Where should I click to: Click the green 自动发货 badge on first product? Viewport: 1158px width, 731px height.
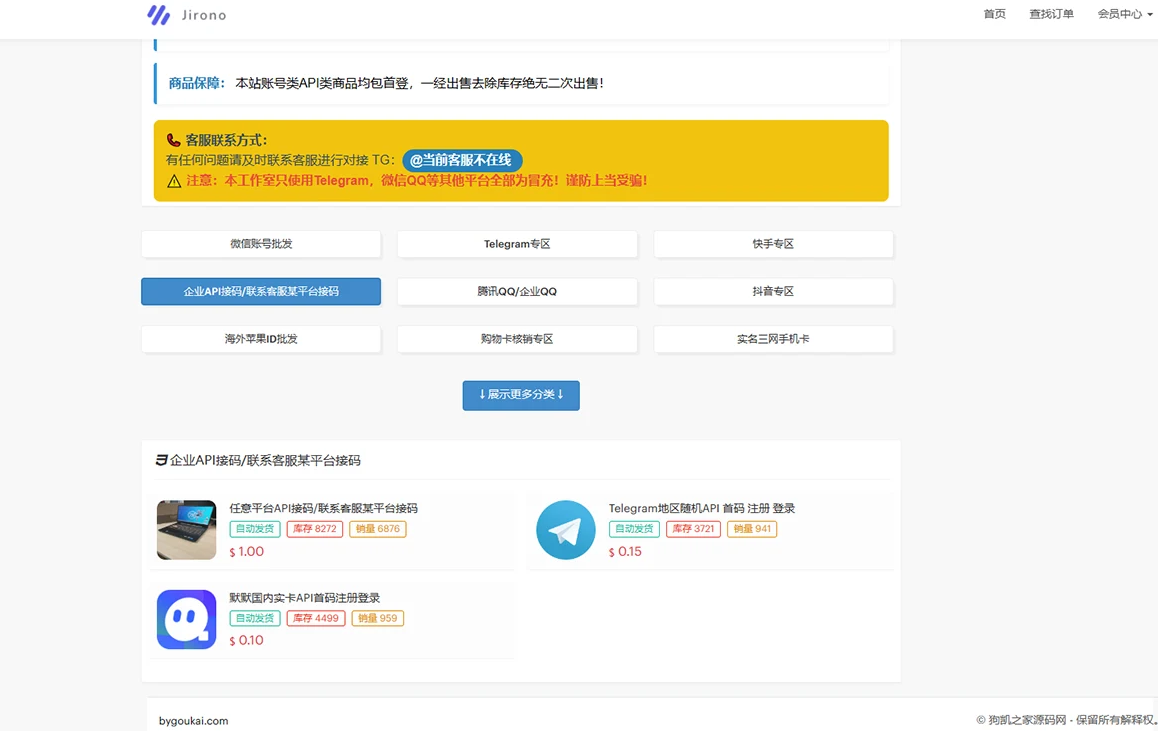click(253, 529)
